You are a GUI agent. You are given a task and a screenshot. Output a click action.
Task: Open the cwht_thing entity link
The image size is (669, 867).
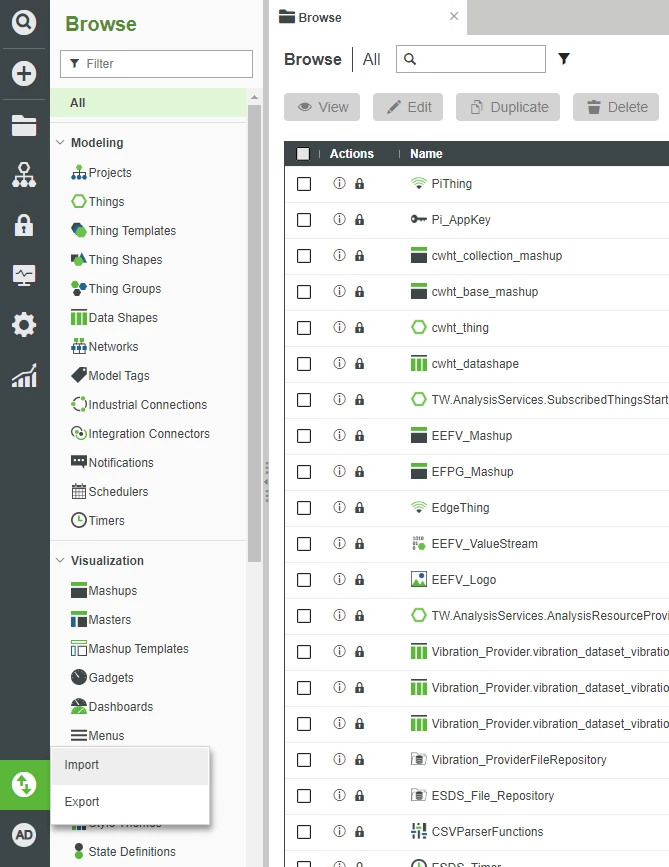[x=460, y=328]
